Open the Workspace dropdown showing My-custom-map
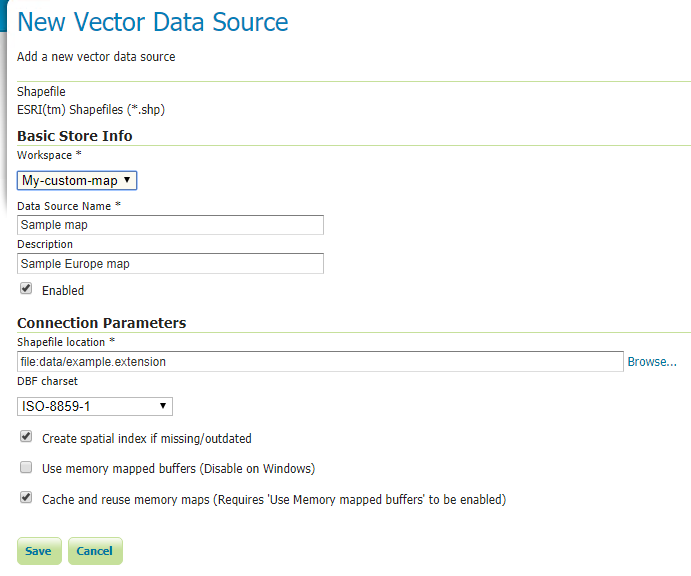The image size is (691, 576). click(x=77, y=181)
